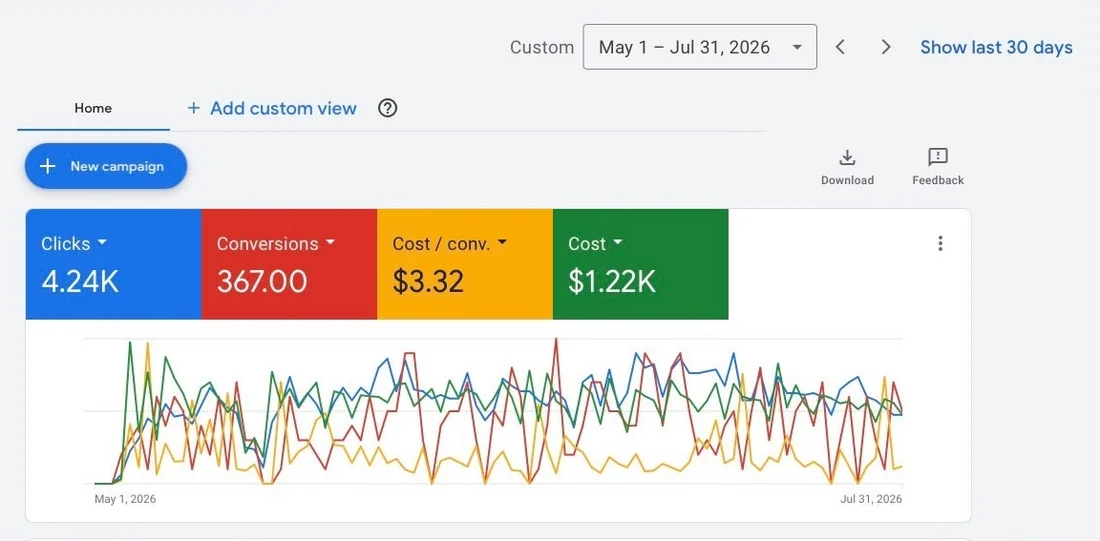Click the 4.24K clicks value
This screenshot has height=541, width=1100.
[x=80, y=282]
